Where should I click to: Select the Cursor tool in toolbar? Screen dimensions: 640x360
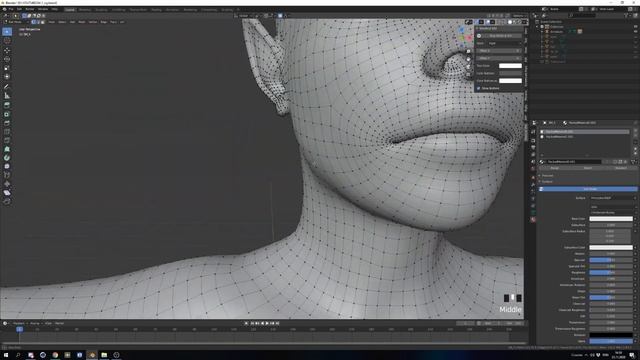tap(7, 41)
